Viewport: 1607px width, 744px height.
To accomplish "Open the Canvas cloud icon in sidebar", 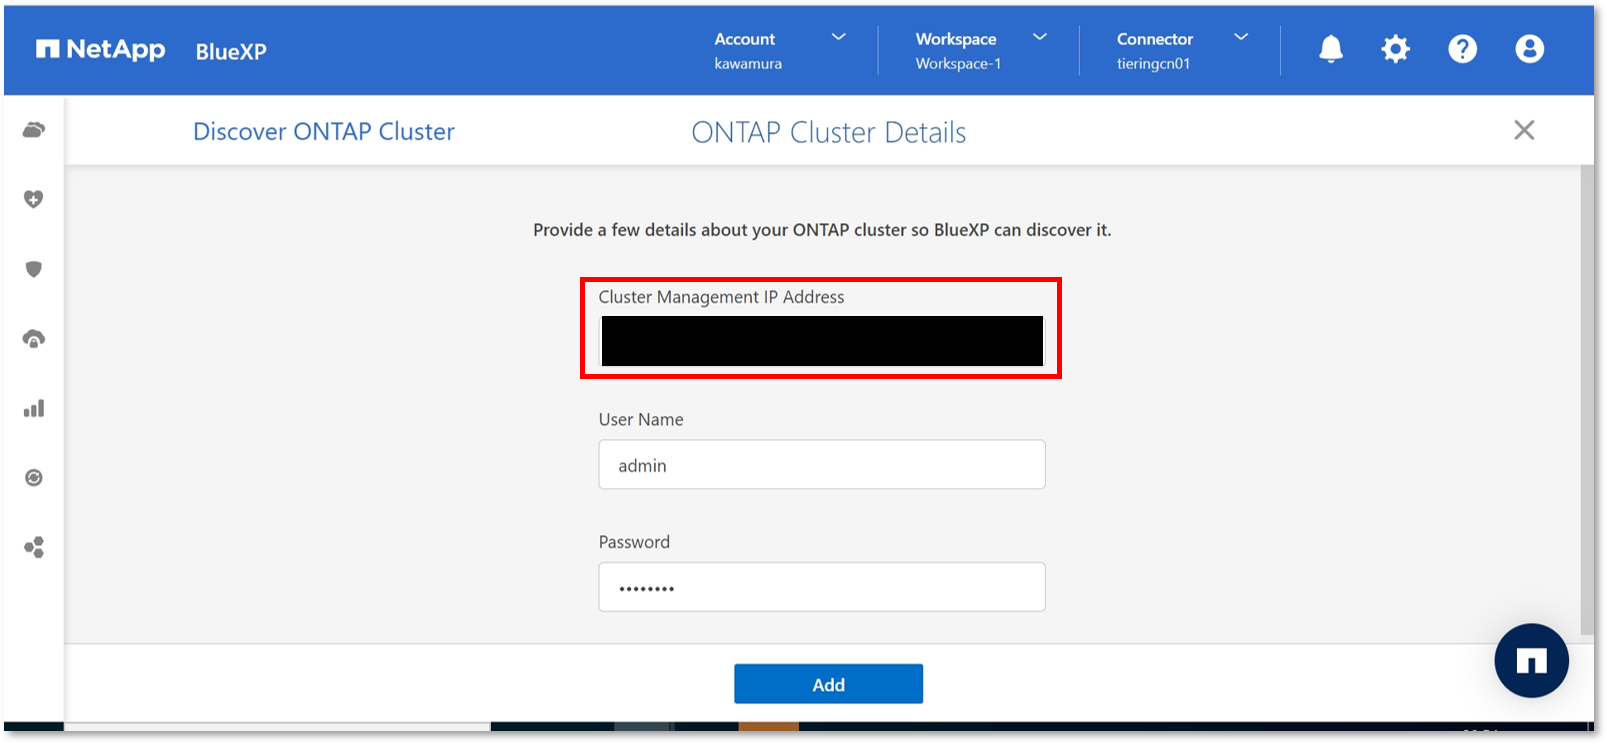I will click(x=34, y=130).
